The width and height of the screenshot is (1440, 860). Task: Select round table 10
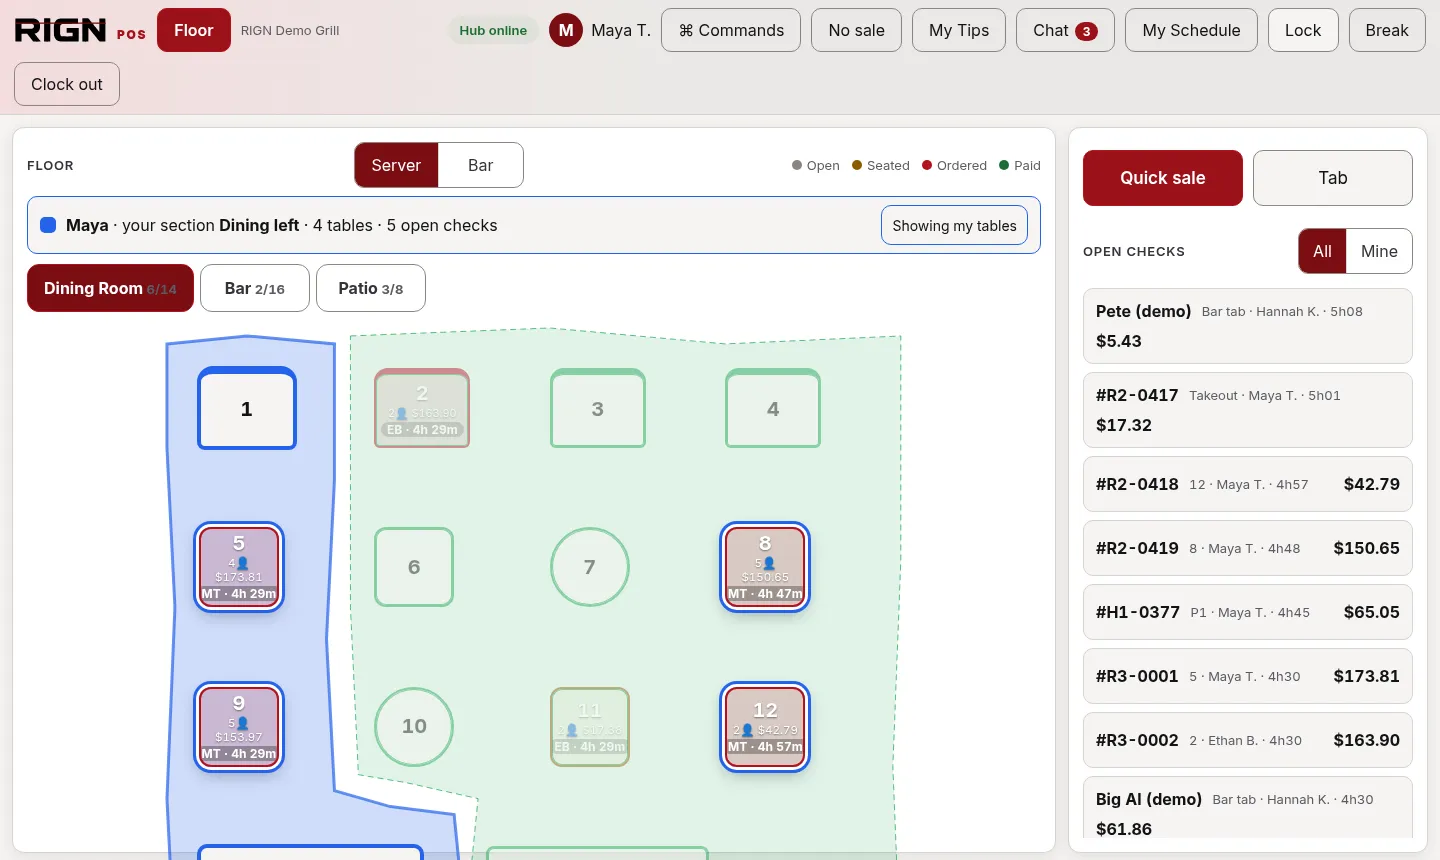point(414,727)
